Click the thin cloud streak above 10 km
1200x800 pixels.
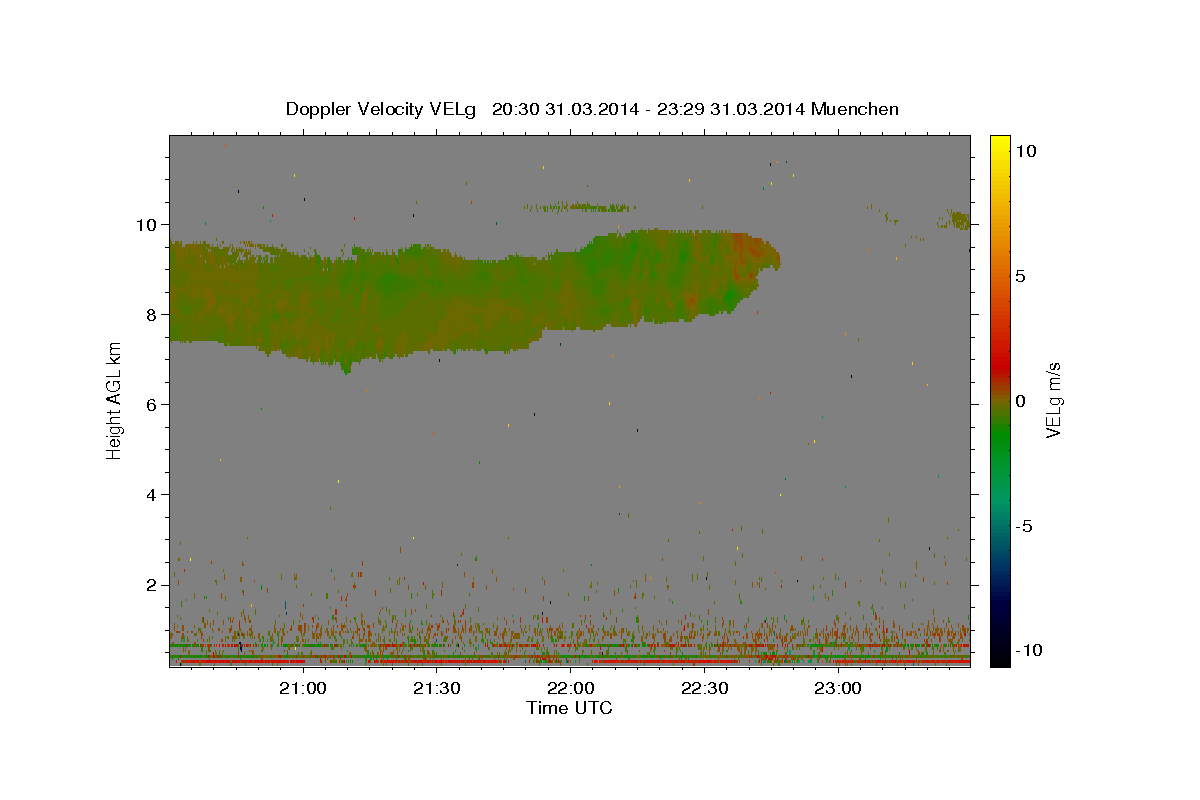[x=580, y=207]
